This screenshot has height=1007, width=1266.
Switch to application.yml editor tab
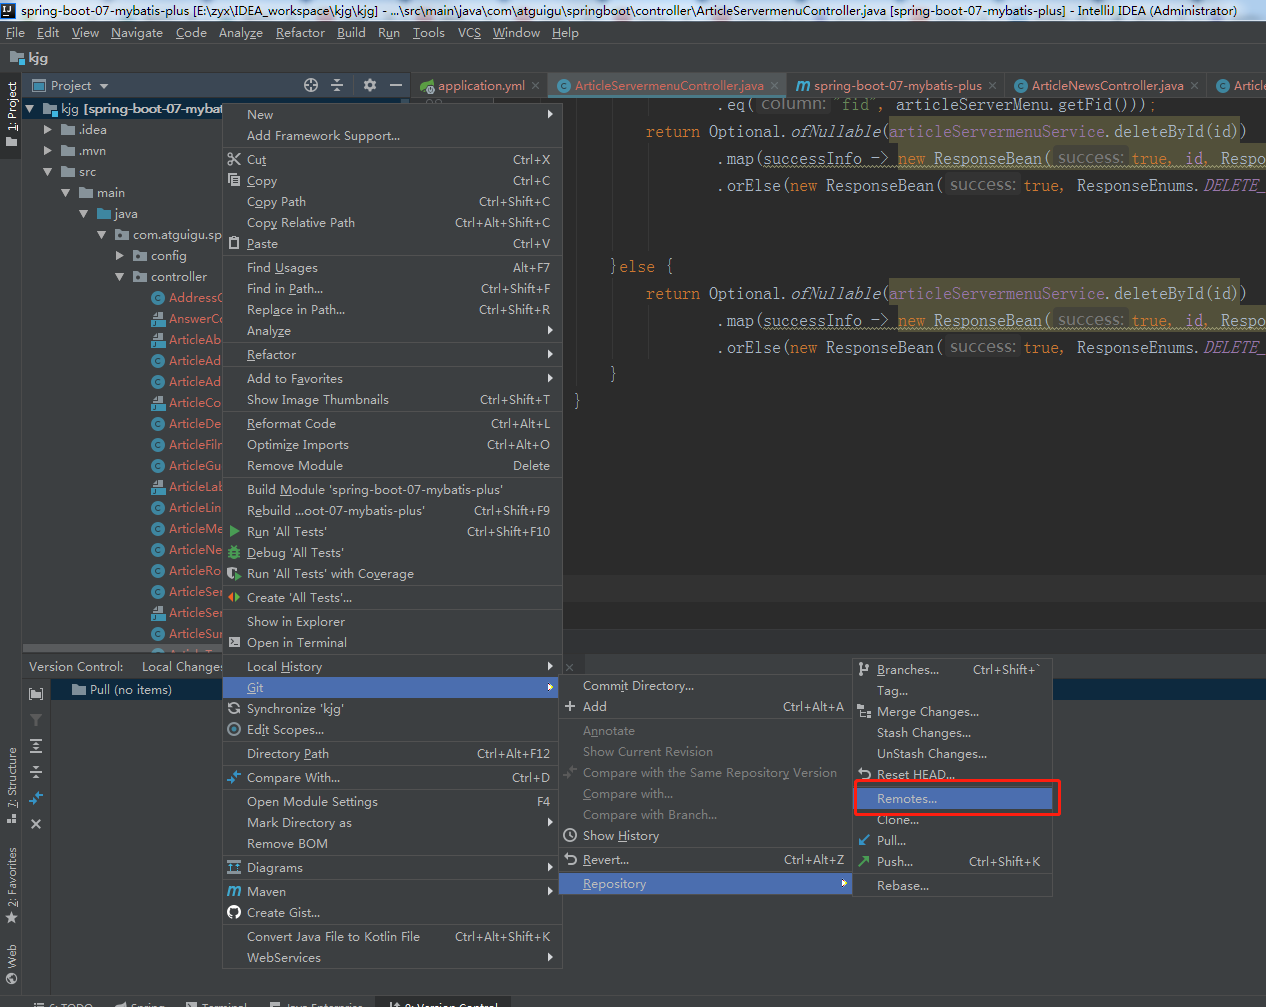pos(481,86)
